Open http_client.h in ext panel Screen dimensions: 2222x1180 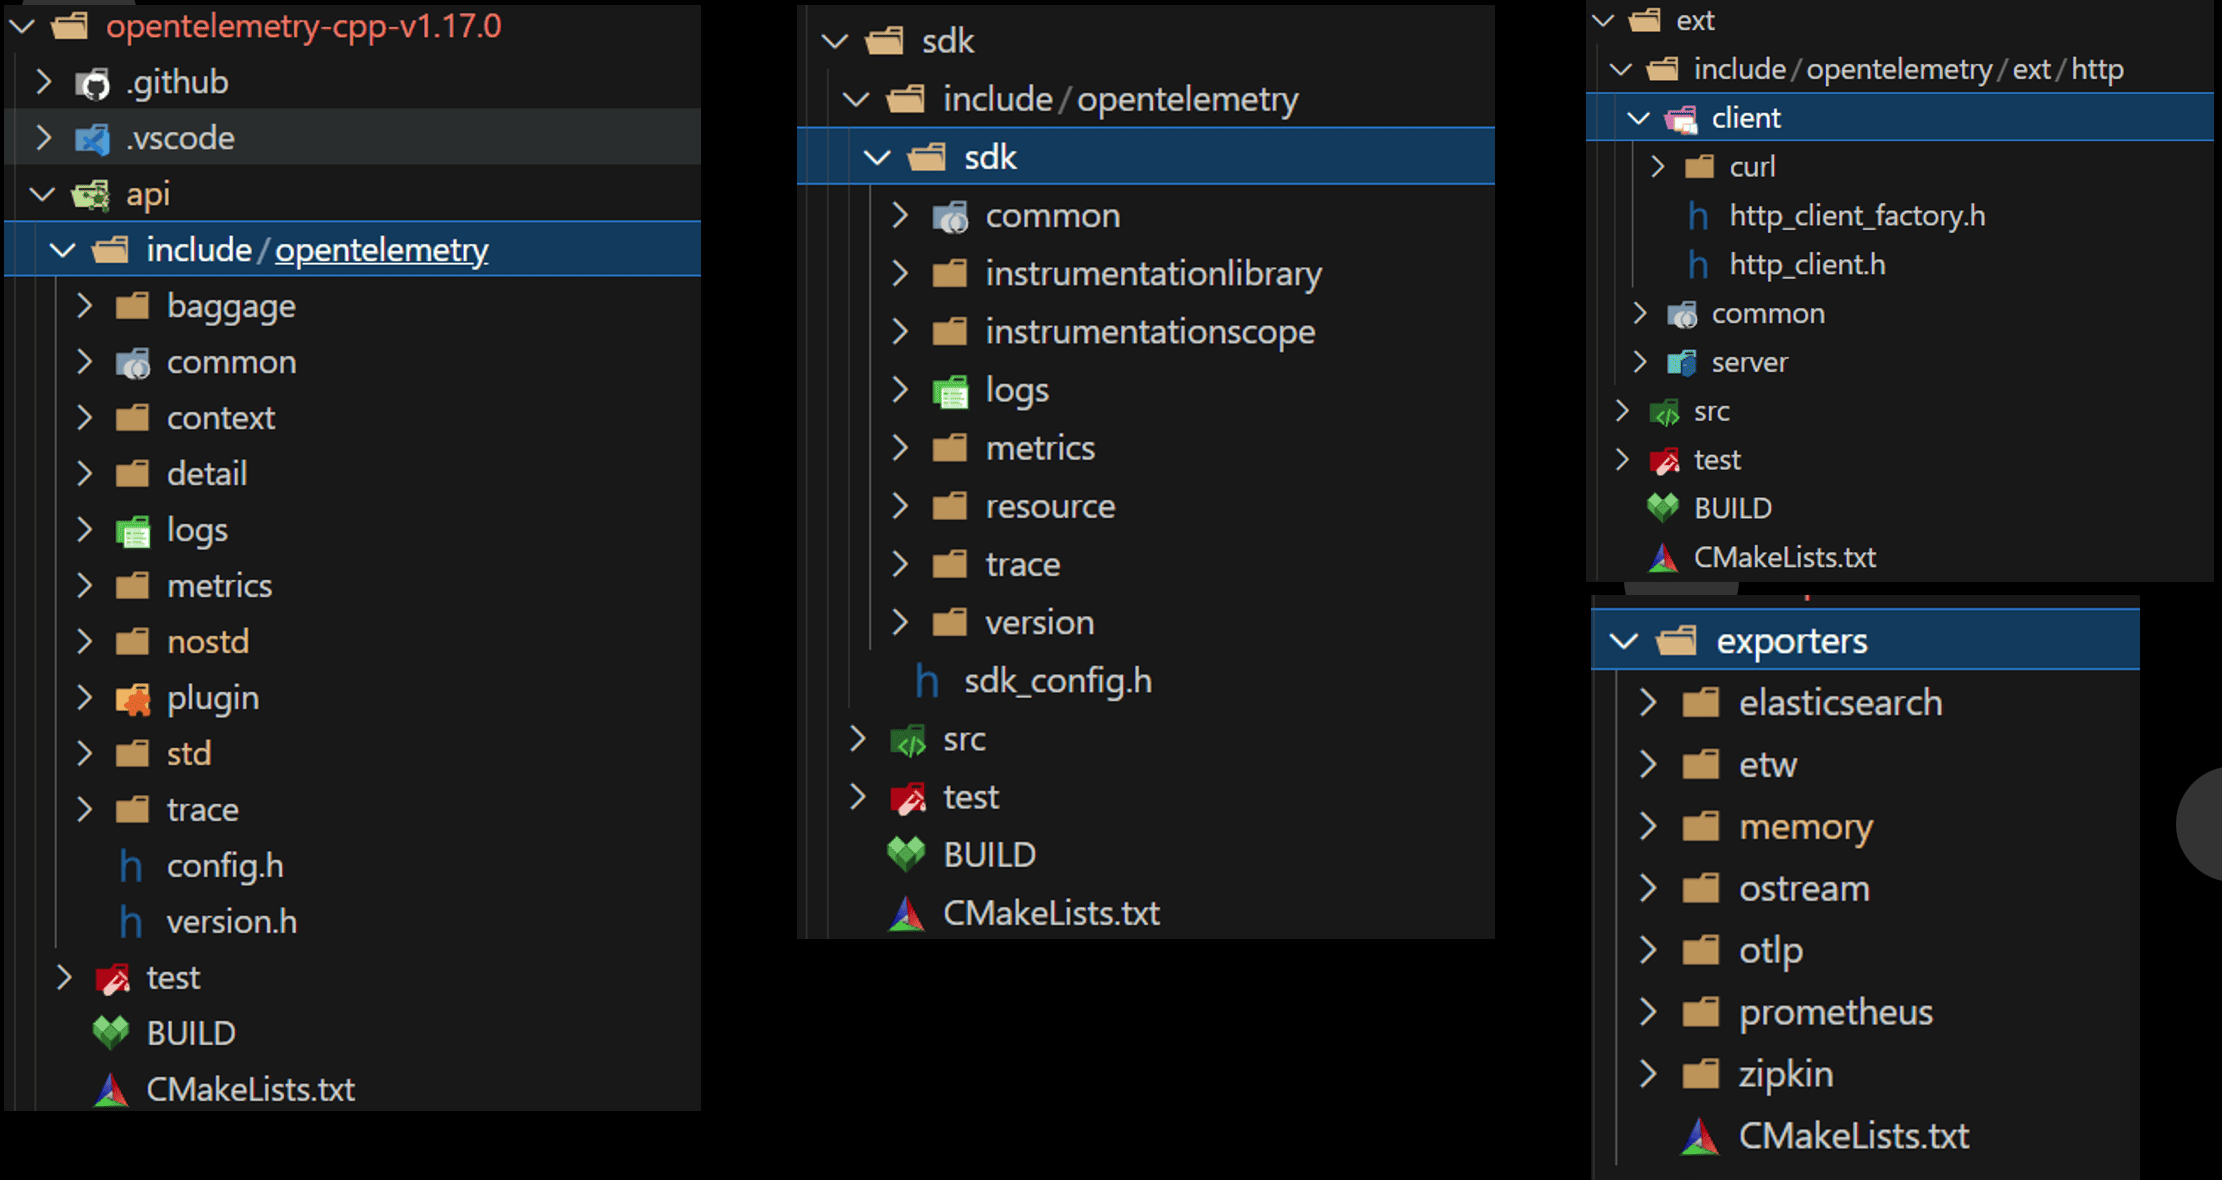pos(1900,265)
